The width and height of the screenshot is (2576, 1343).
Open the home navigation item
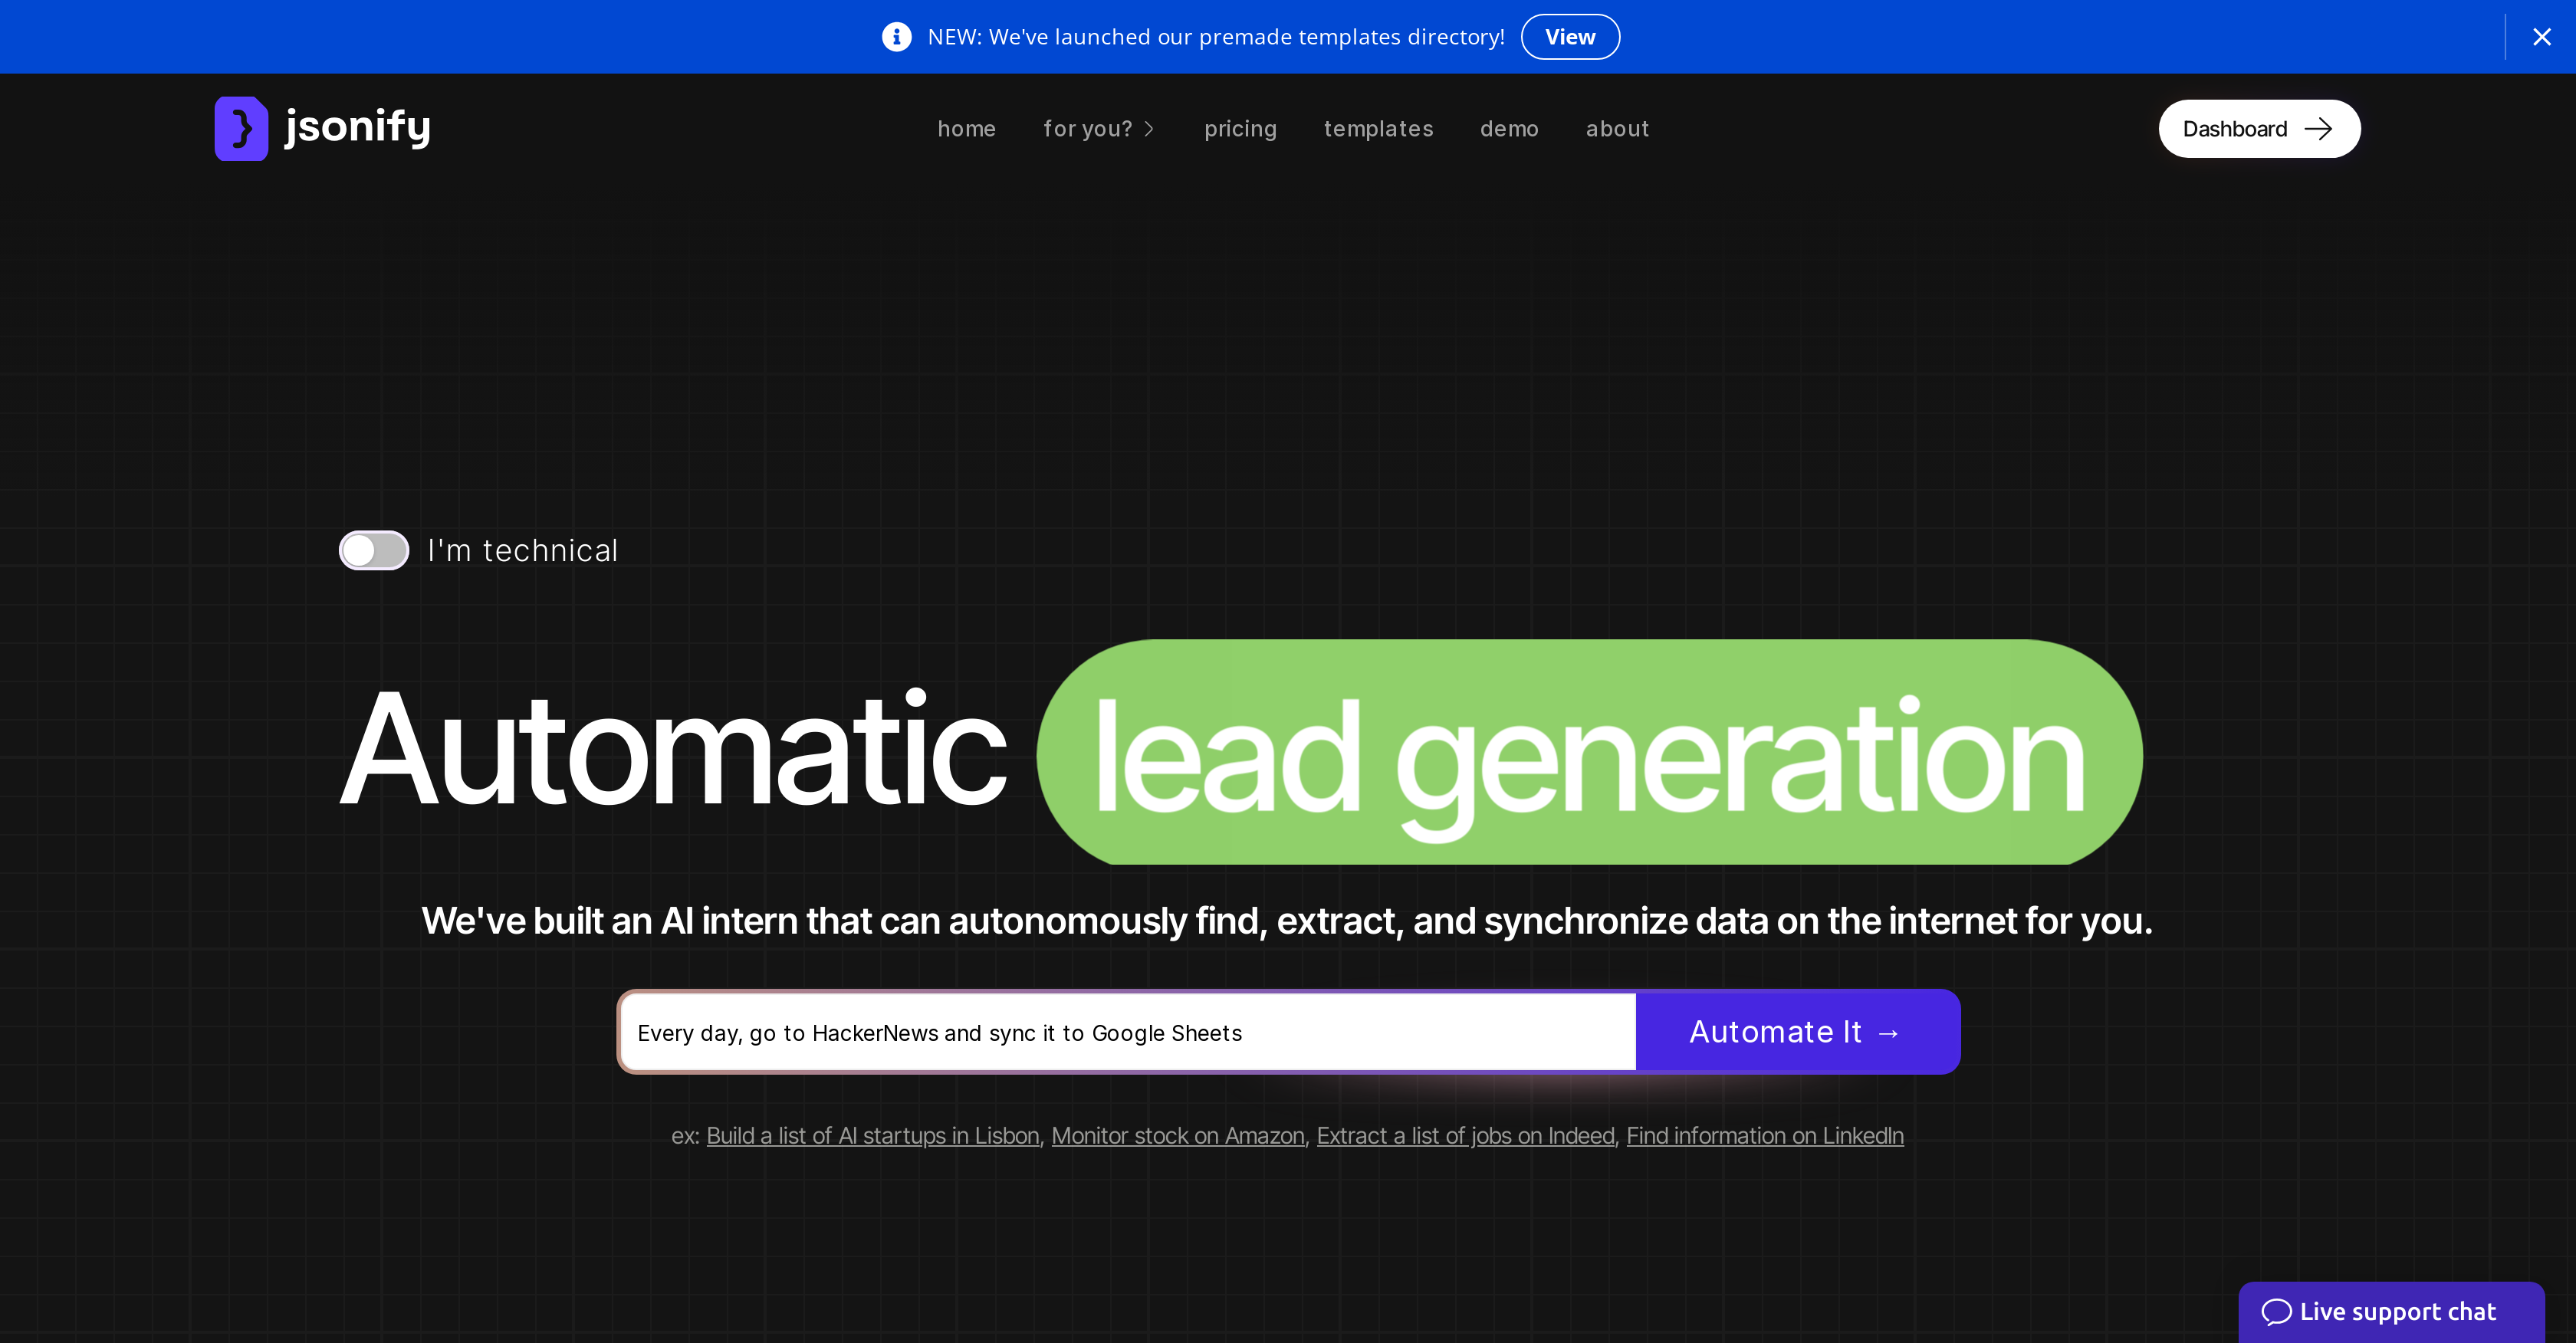click(966, 128)
